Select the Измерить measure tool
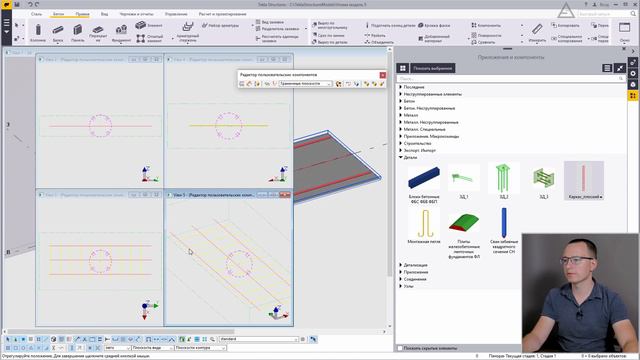This screenshot has height=360, width=640. [537, 33]
